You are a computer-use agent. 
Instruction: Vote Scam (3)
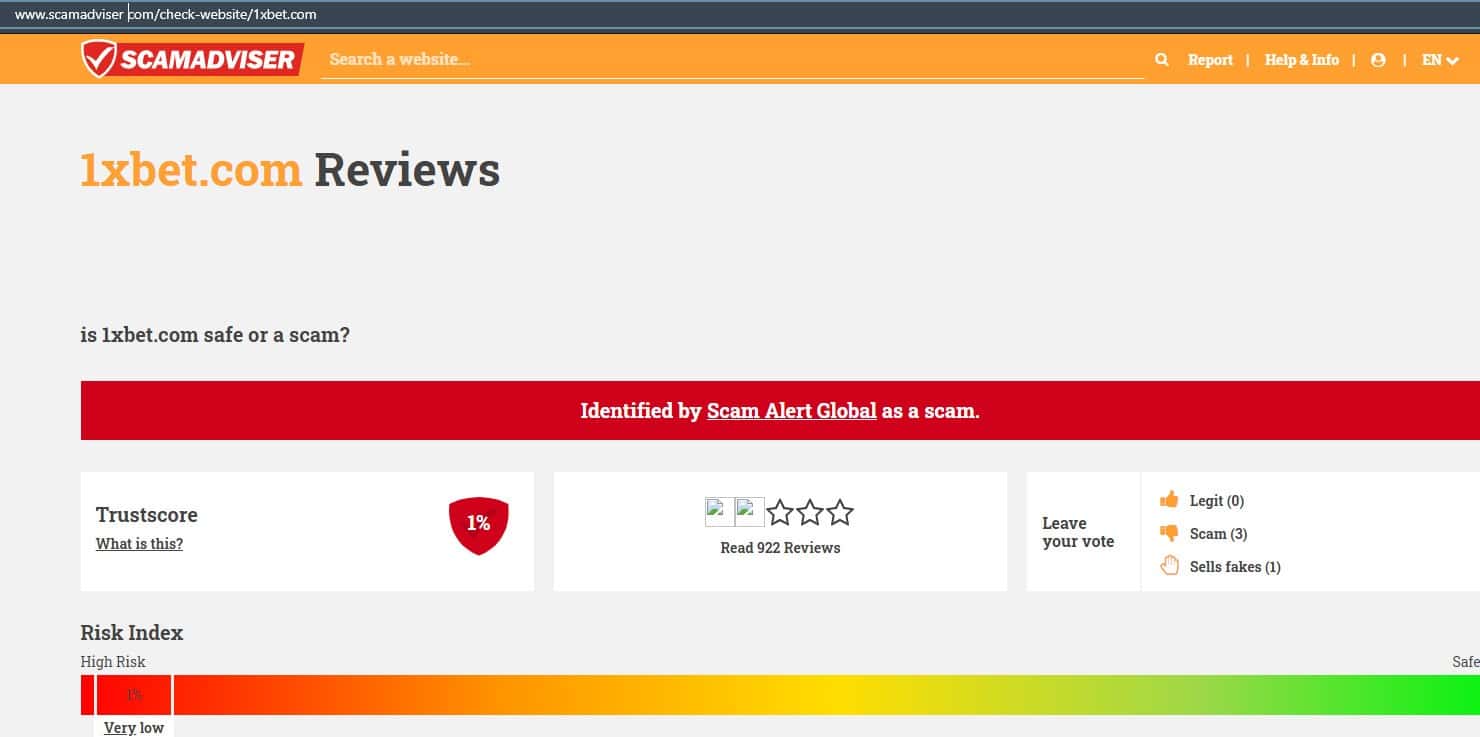(x=1218, y=534)
